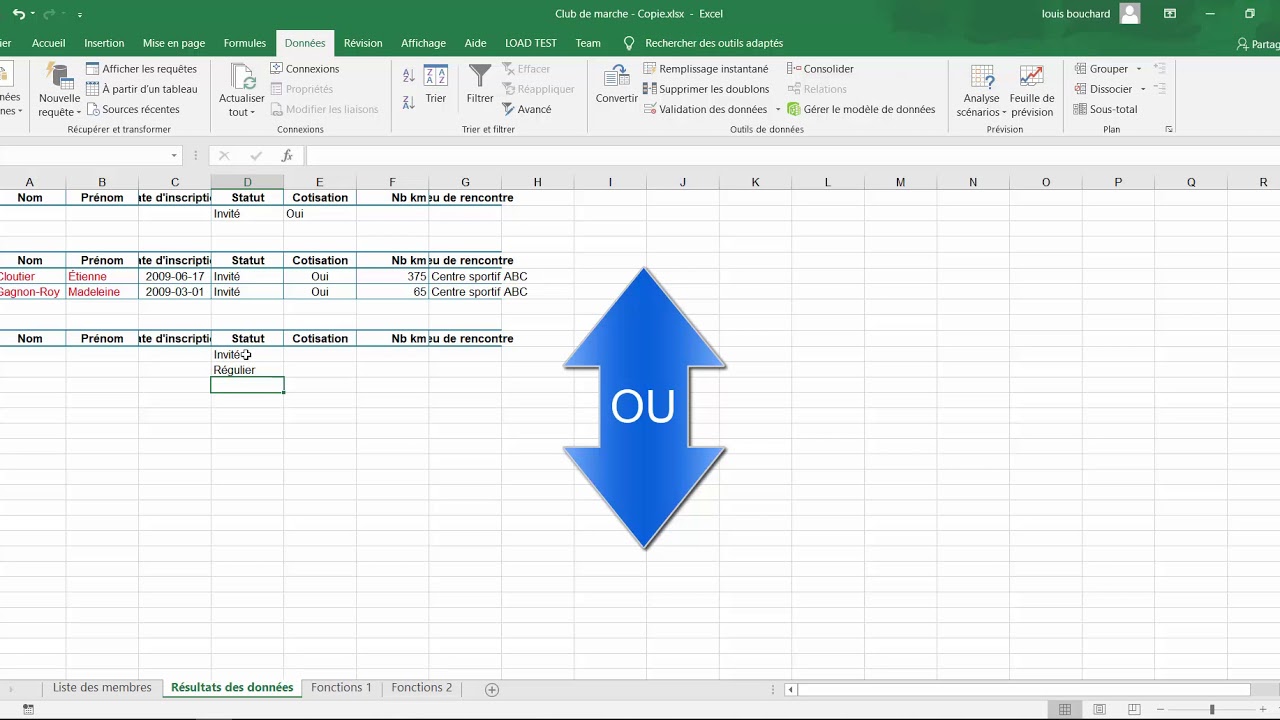Open Plan group dialog launcher
The image size is (1280, 720).
[1169, 130]
